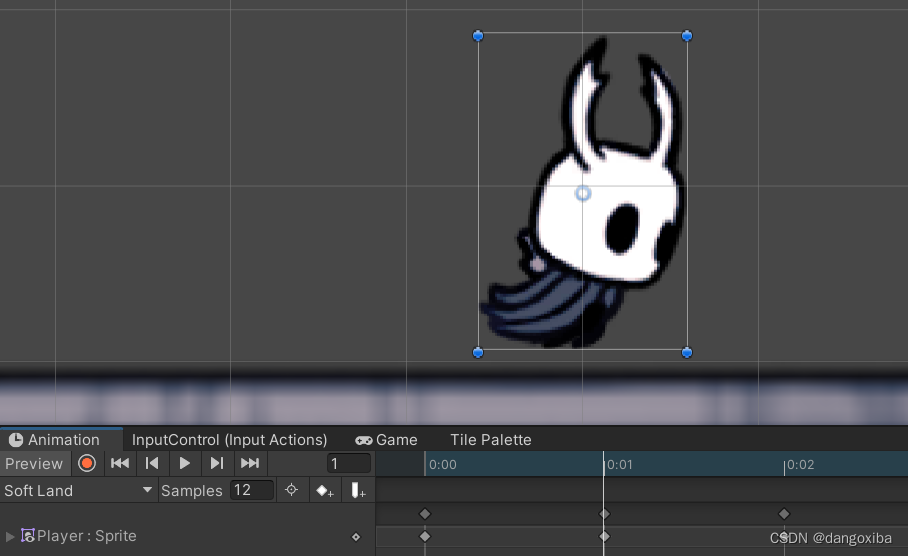Click the 0:01 timeline ruler mark

click(x=620, y=464)
